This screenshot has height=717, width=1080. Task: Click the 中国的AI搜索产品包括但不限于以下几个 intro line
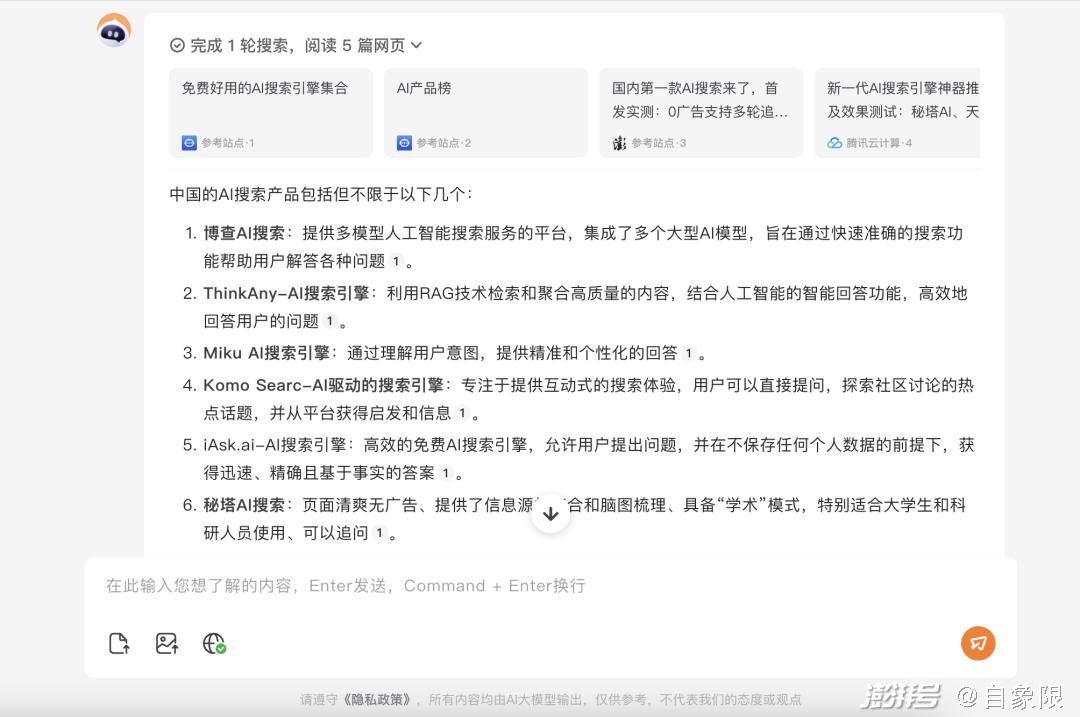(x=321, y=194)
